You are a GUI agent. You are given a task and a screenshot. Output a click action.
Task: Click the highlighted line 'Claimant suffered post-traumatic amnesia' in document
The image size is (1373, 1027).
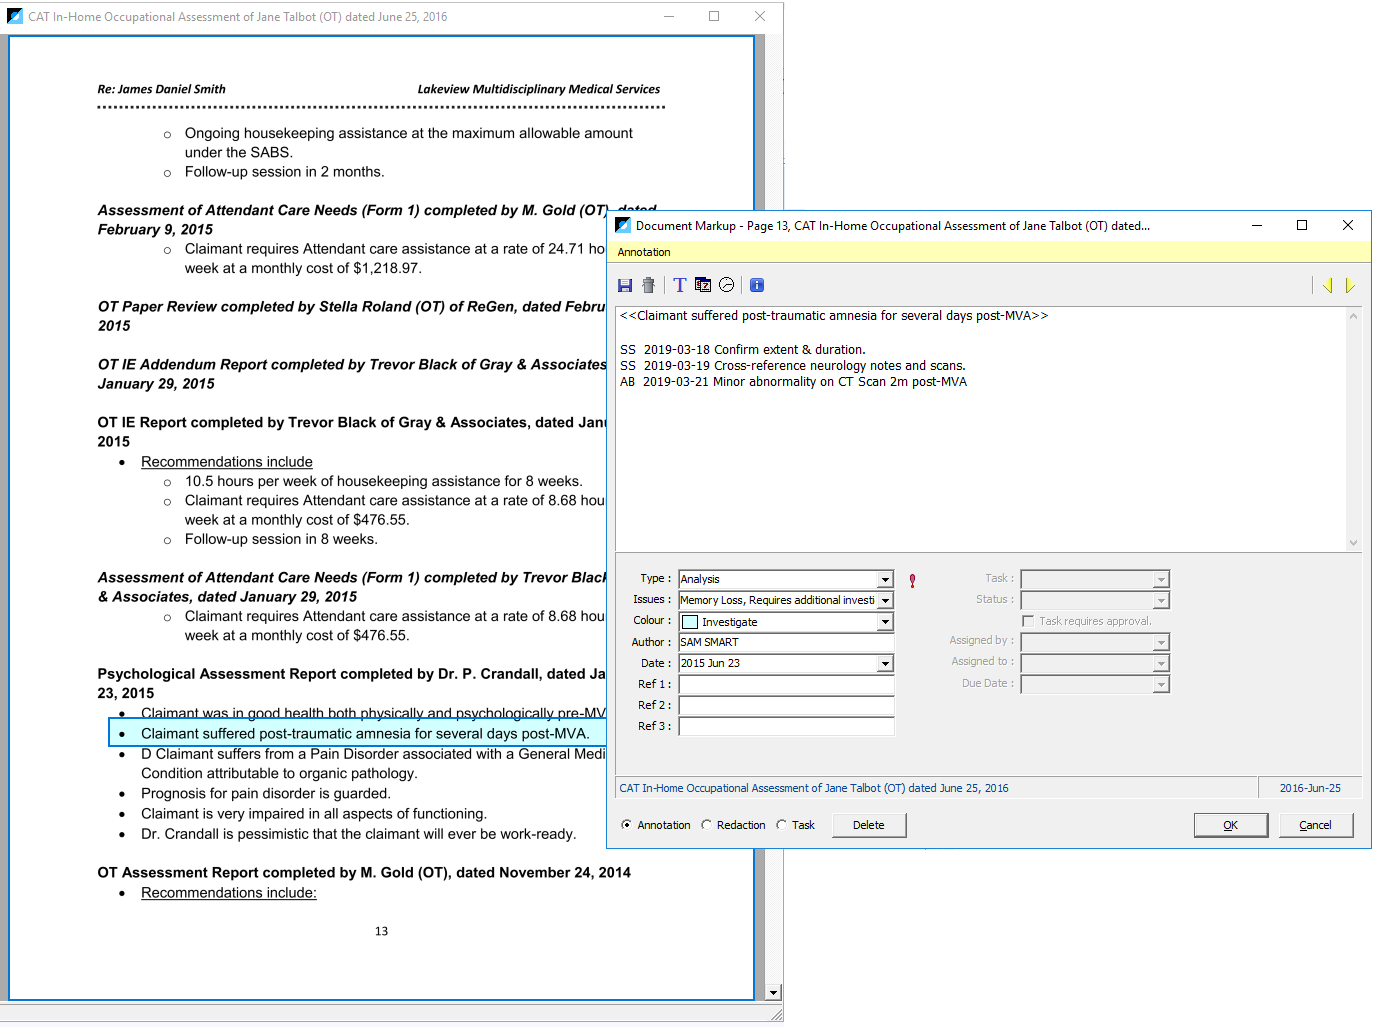tap(365, 734)
